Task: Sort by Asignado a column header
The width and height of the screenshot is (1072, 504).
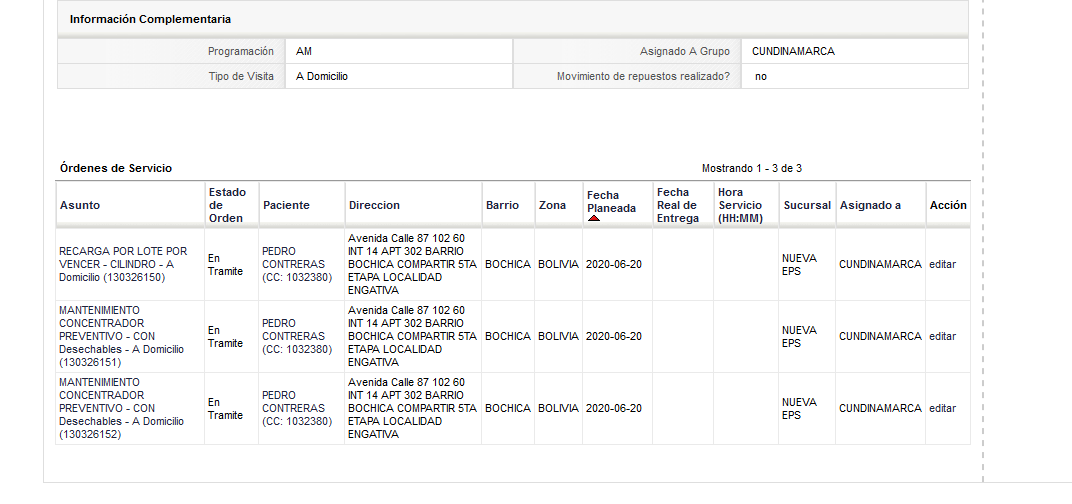Action: pos(870,205)
